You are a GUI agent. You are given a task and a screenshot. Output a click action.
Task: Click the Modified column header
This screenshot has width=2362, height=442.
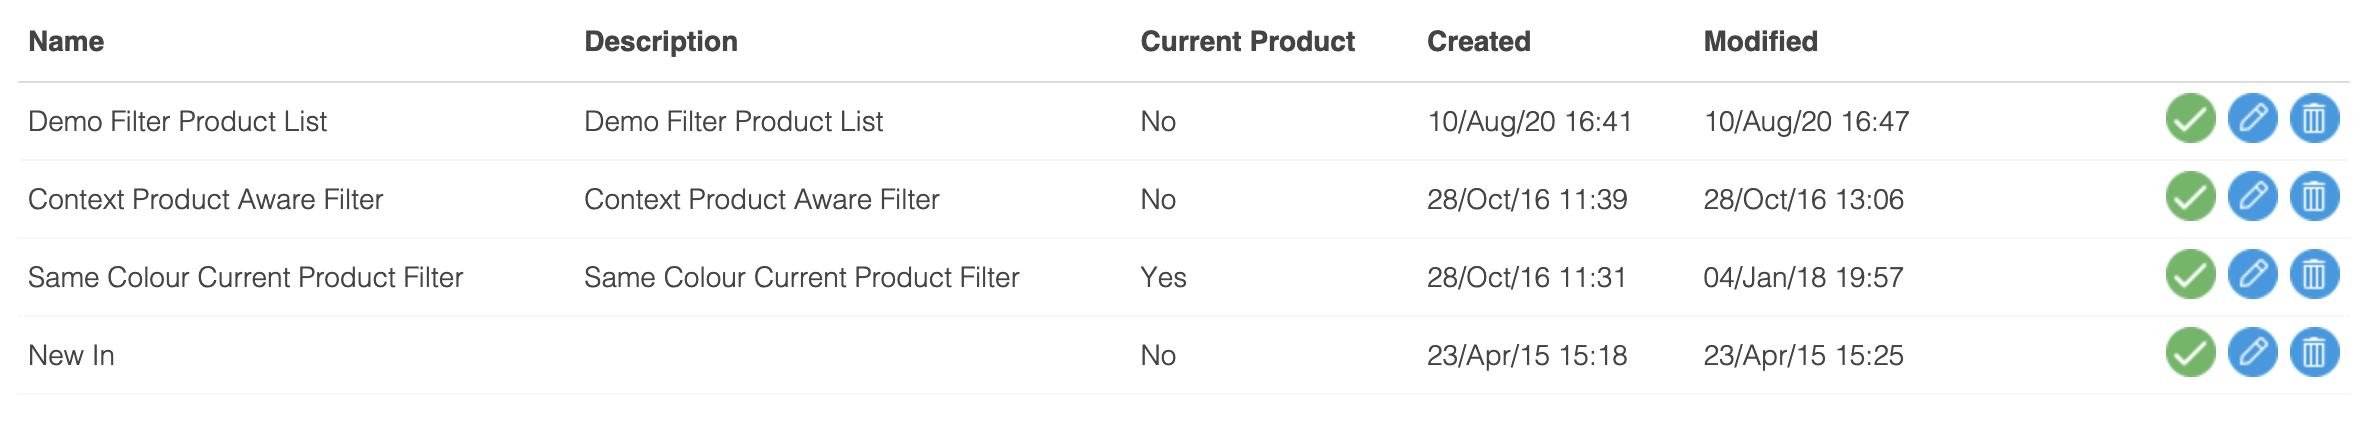[1760, 41]
